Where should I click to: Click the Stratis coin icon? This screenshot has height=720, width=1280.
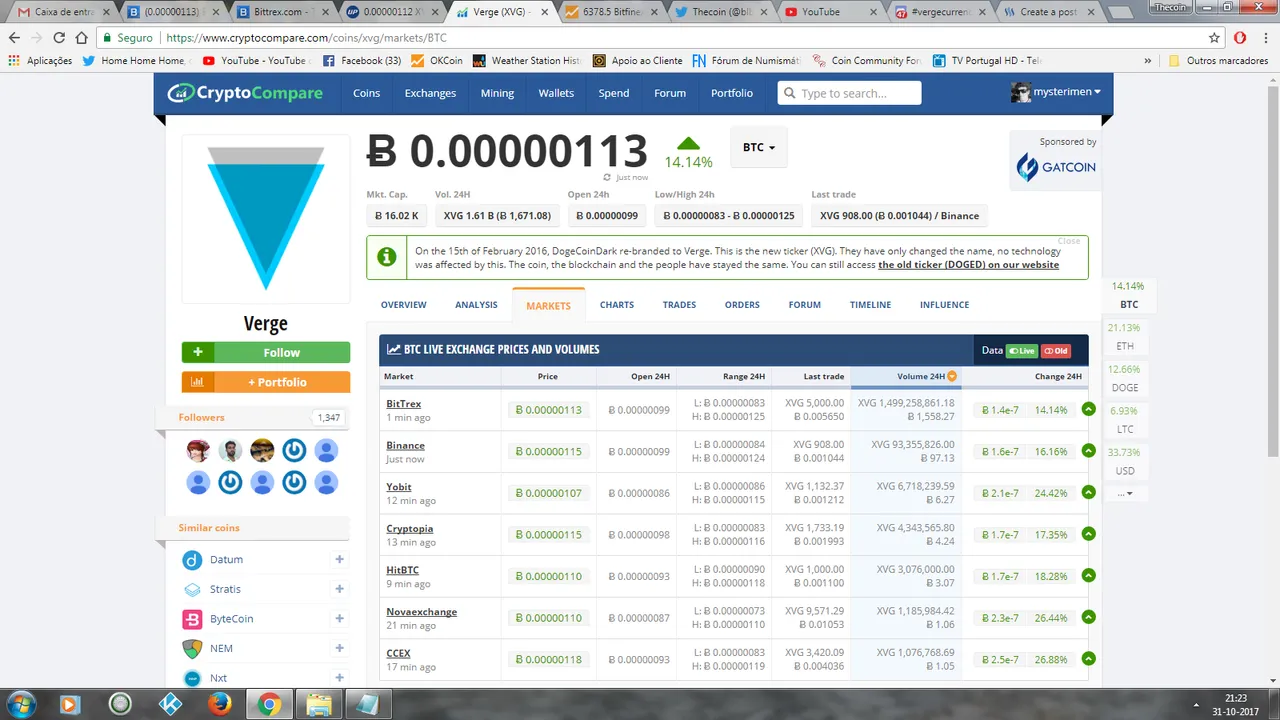193,589
